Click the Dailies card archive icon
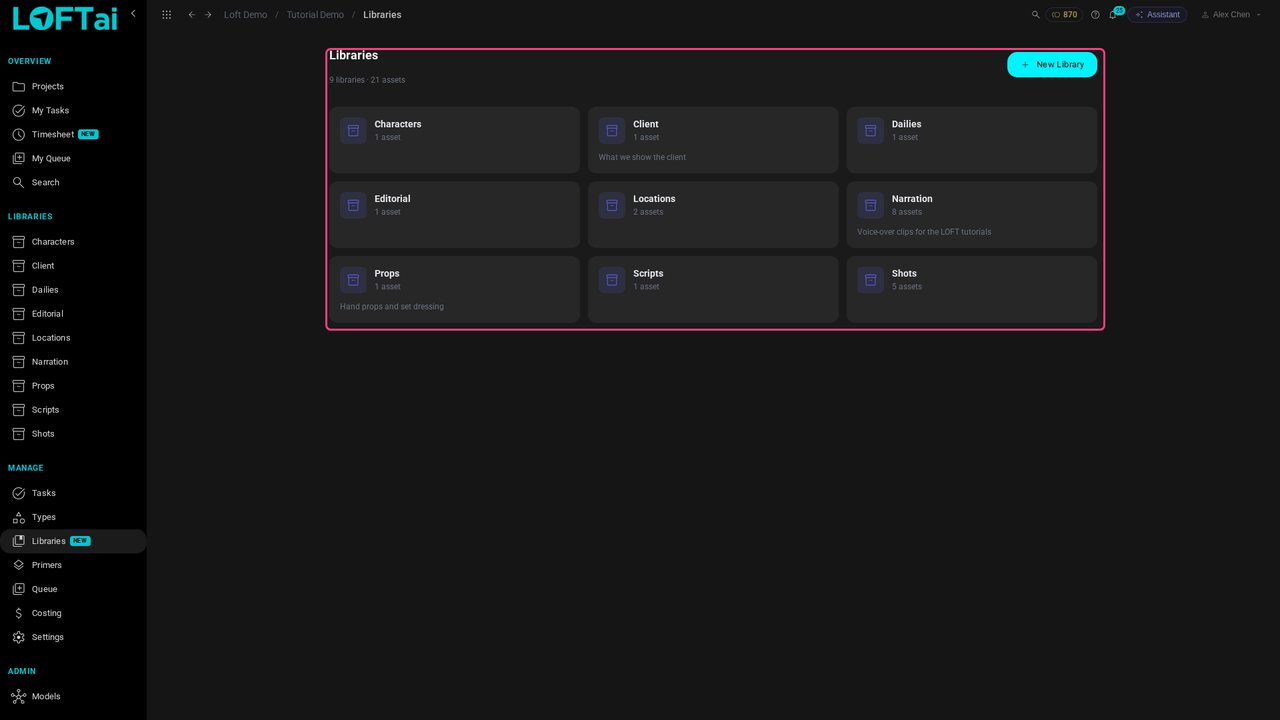 click(x=870, y=131)
